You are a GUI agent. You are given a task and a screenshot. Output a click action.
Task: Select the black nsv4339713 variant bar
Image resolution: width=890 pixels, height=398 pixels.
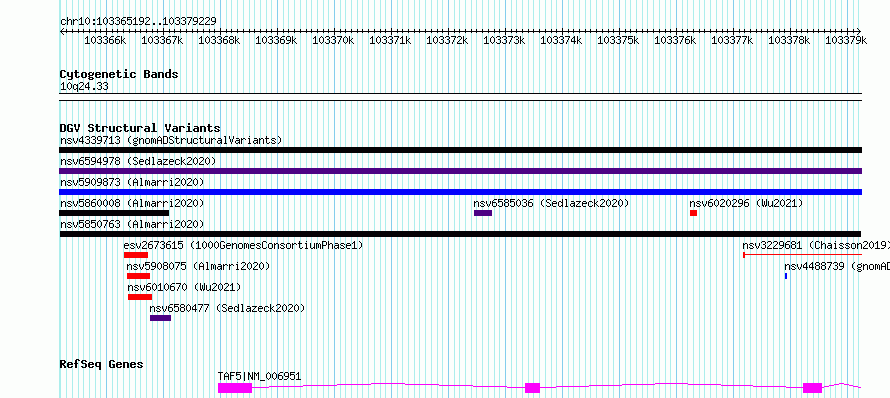(460, 150)
